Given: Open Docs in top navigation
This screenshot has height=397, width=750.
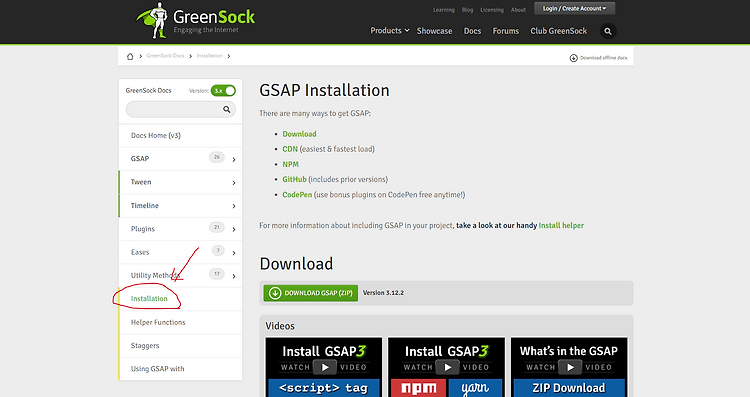Looking at the screenshot, I should [472, 31].
